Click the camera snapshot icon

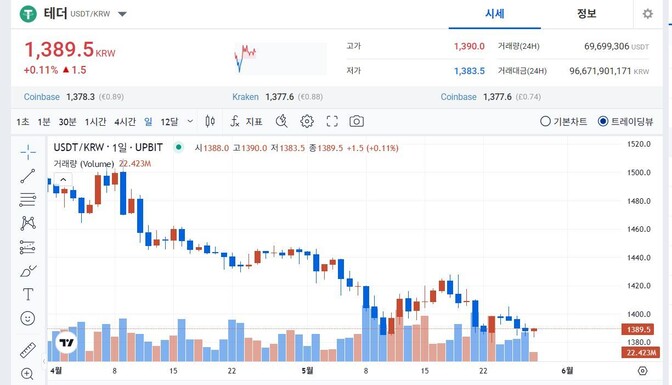pyautogui.click(x=356, y=122)
